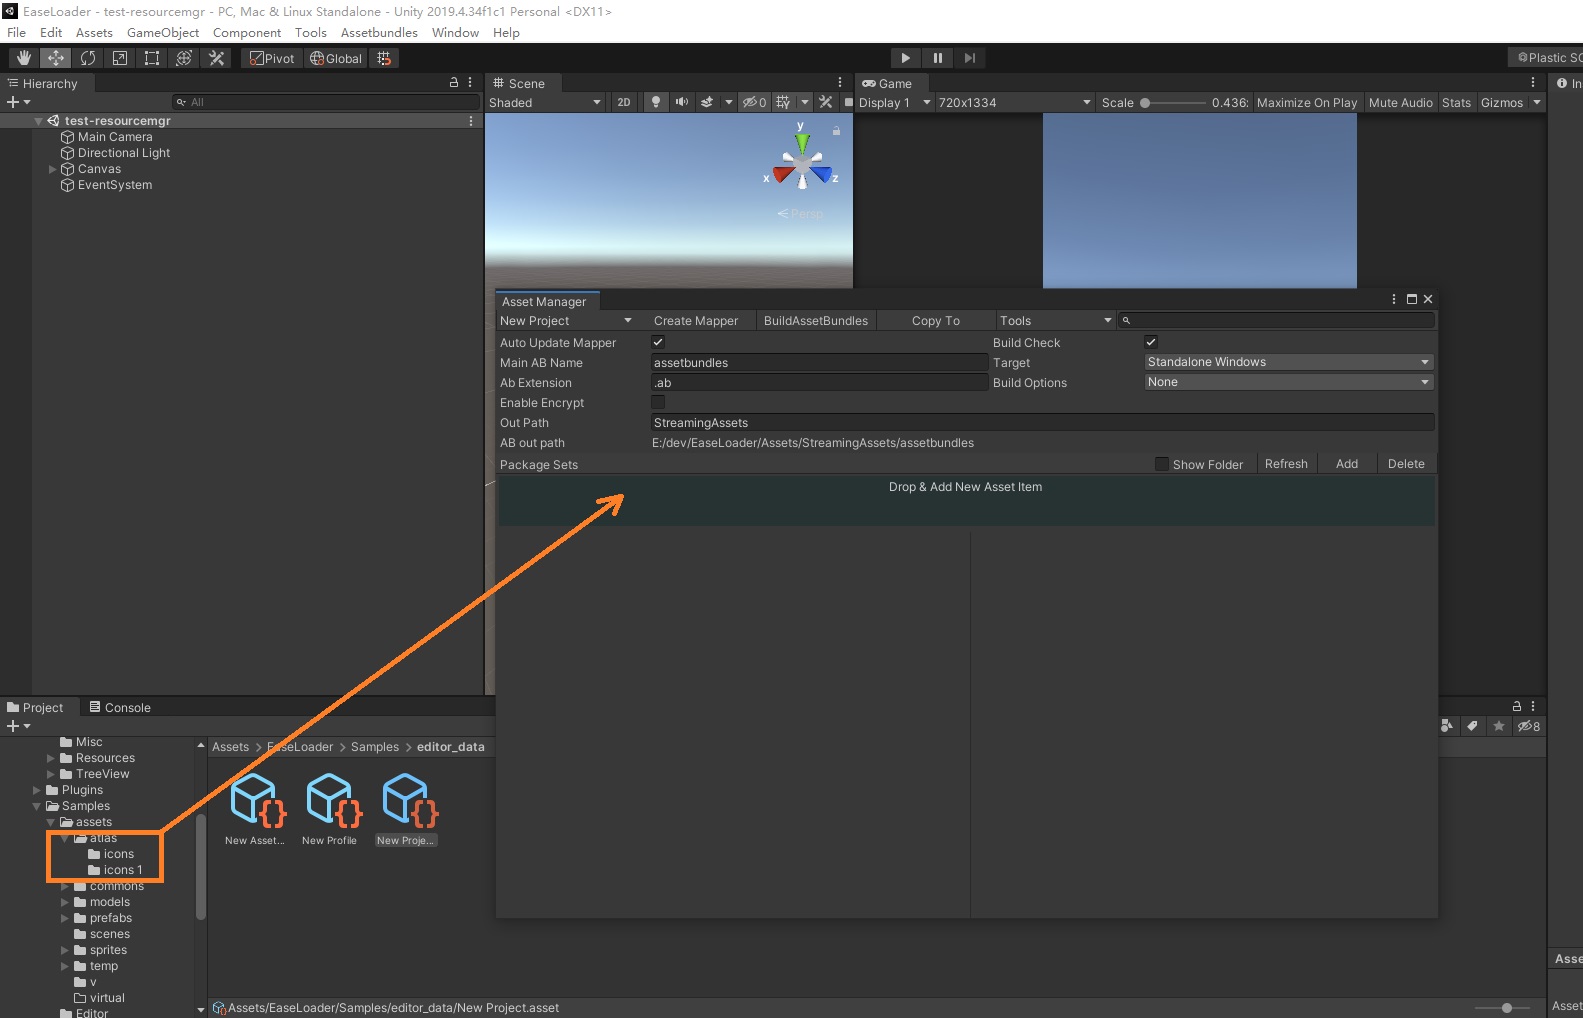Select the Move tool

(55, 58)
